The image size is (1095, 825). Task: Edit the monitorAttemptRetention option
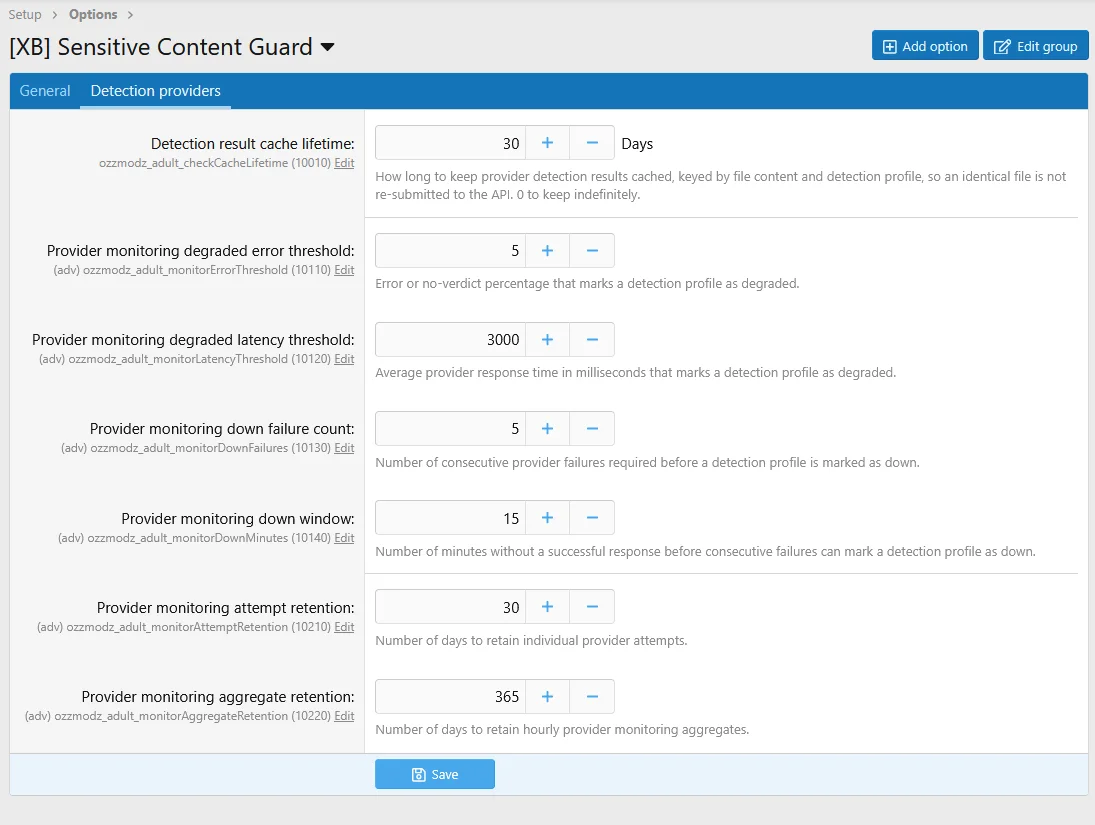click(x=344, y=627)
